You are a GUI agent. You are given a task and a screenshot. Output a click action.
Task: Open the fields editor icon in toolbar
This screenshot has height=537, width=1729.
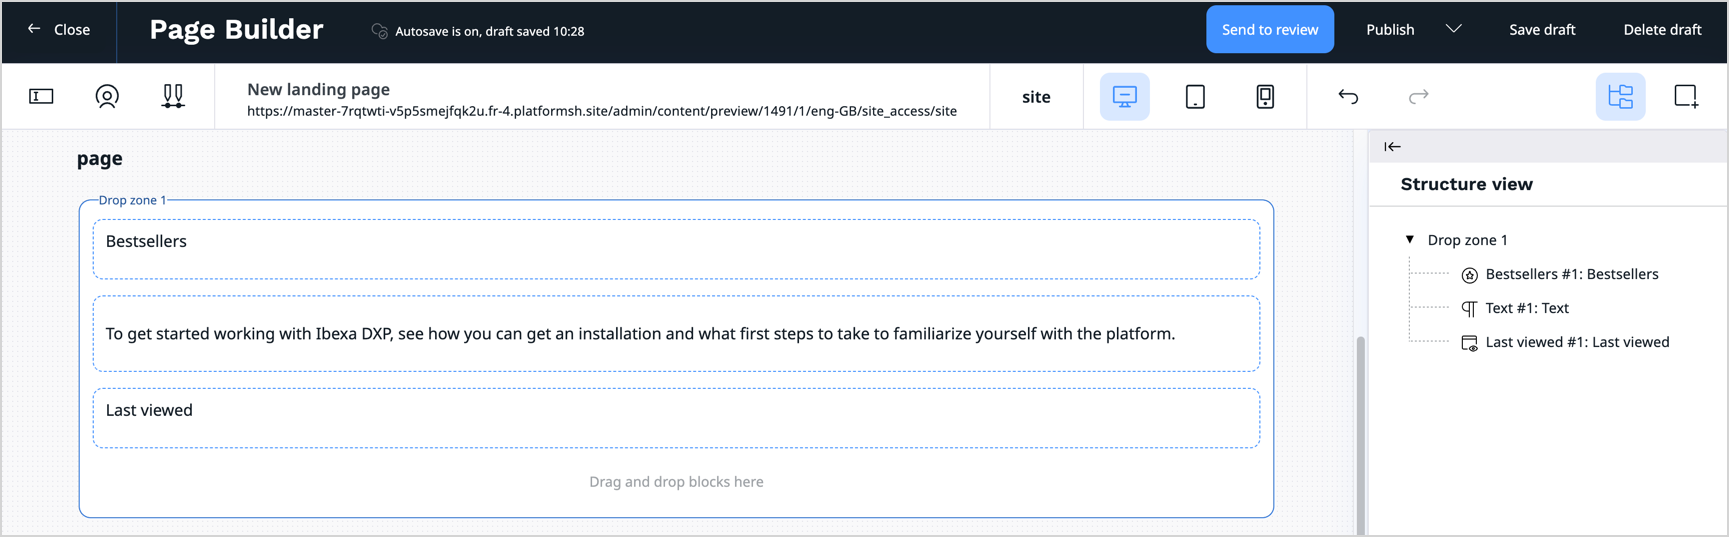coord(41,96)
